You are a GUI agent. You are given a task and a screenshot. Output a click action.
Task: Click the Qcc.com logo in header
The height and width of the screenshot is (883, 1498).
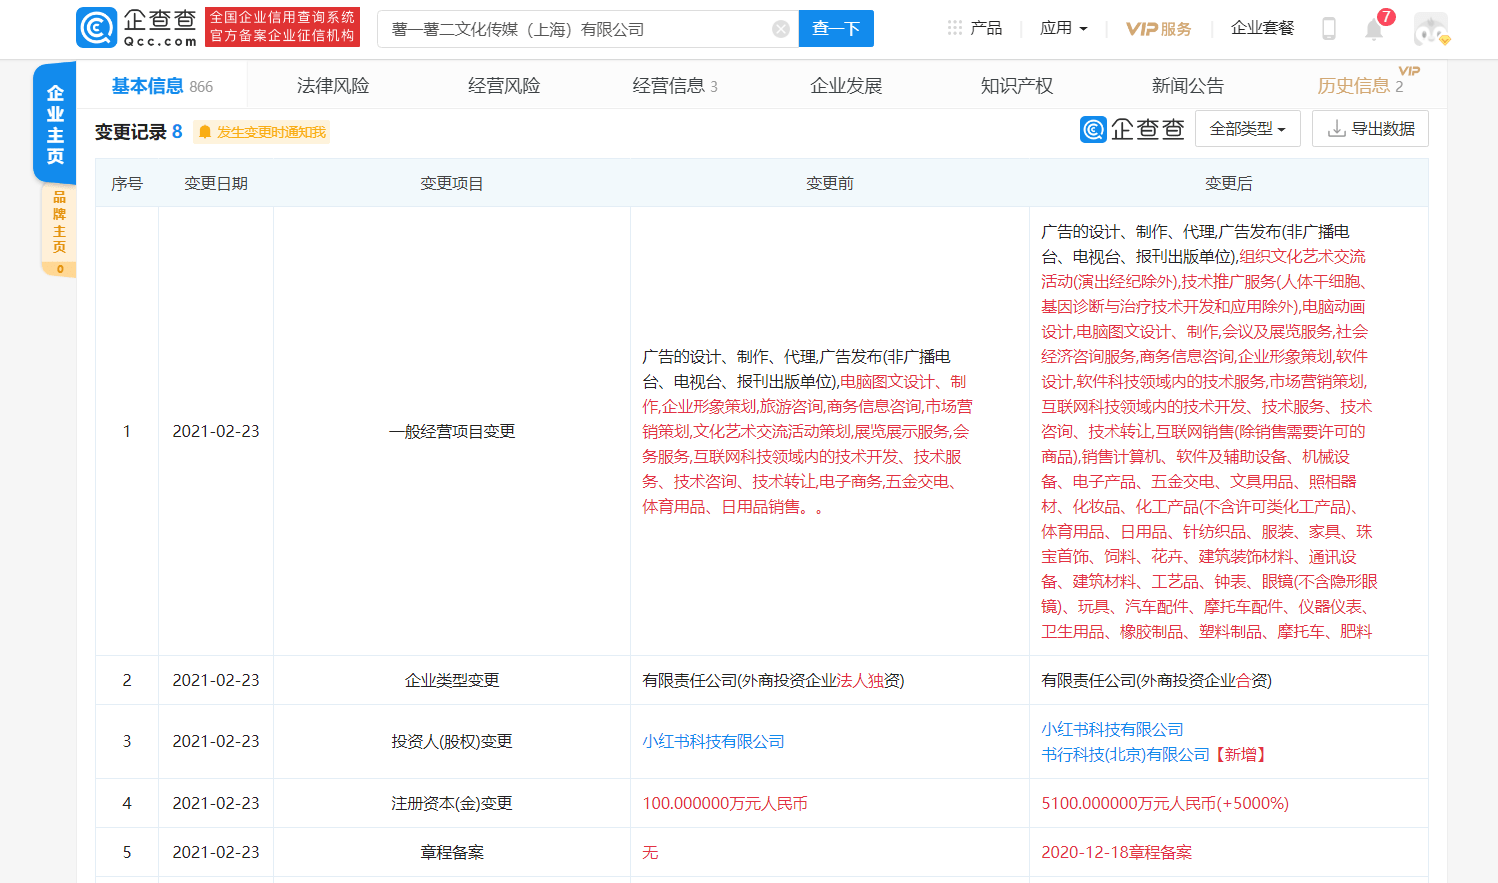click(x=137, y=28)
